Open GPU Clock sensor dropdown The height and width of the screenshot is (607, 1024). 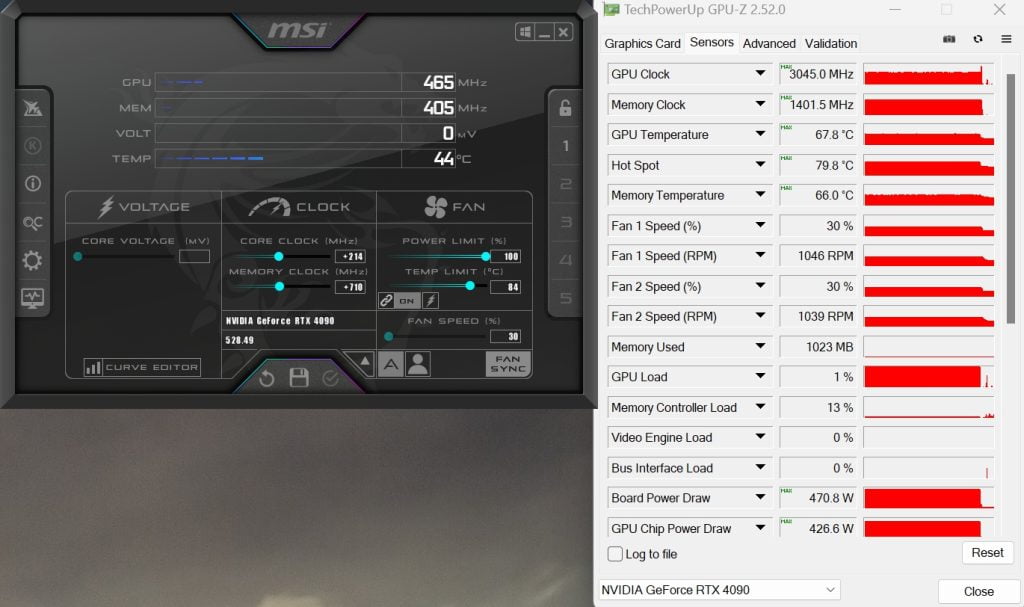760,73
